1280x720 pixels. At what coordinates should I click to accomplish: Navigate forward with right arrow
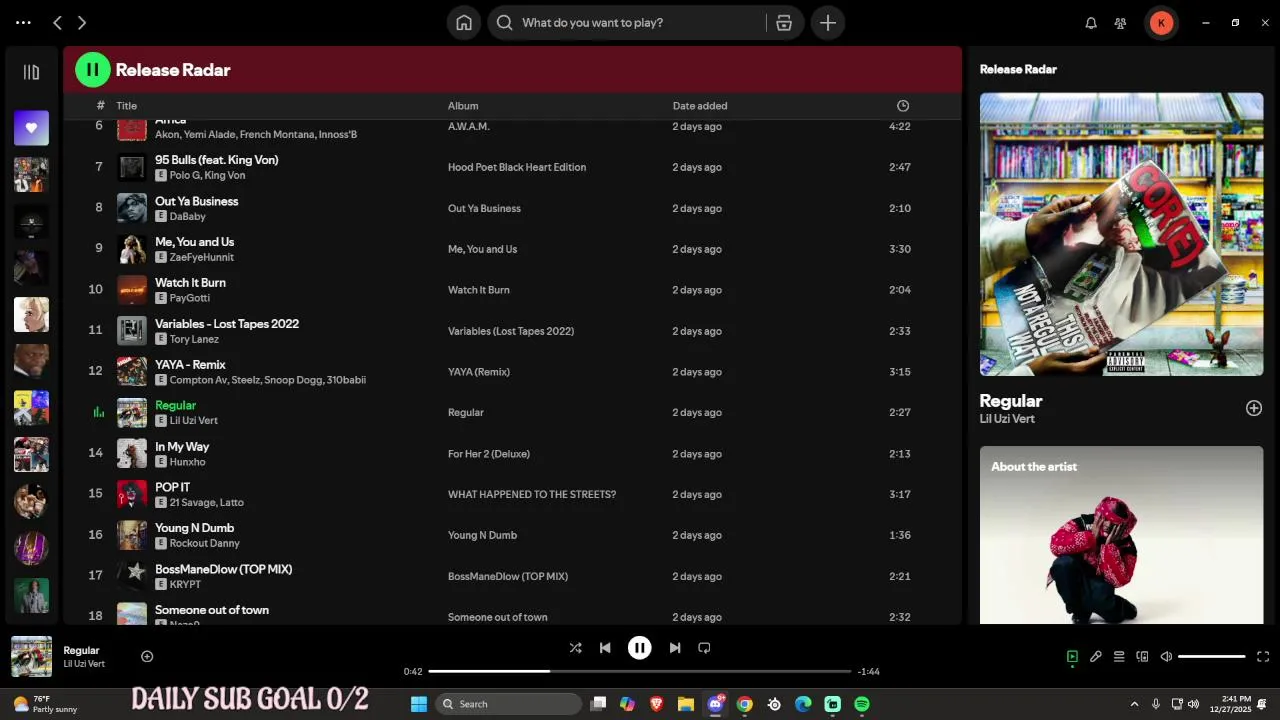coord(82,22)
